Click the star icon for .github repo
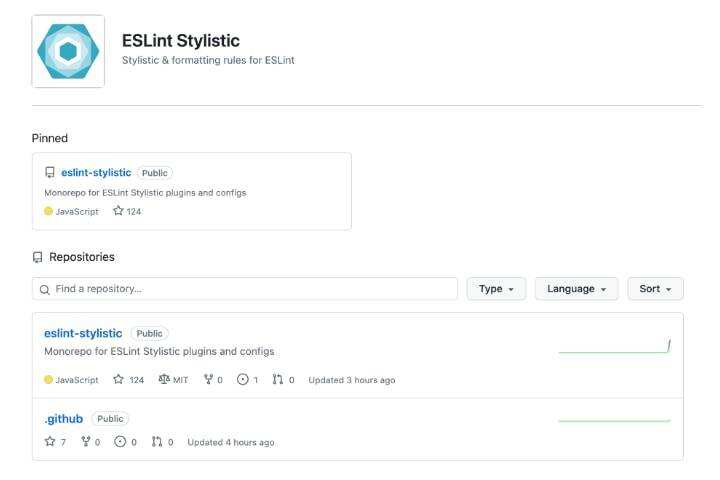This screenshot has height=480, width=720. [x=50, y=442]
